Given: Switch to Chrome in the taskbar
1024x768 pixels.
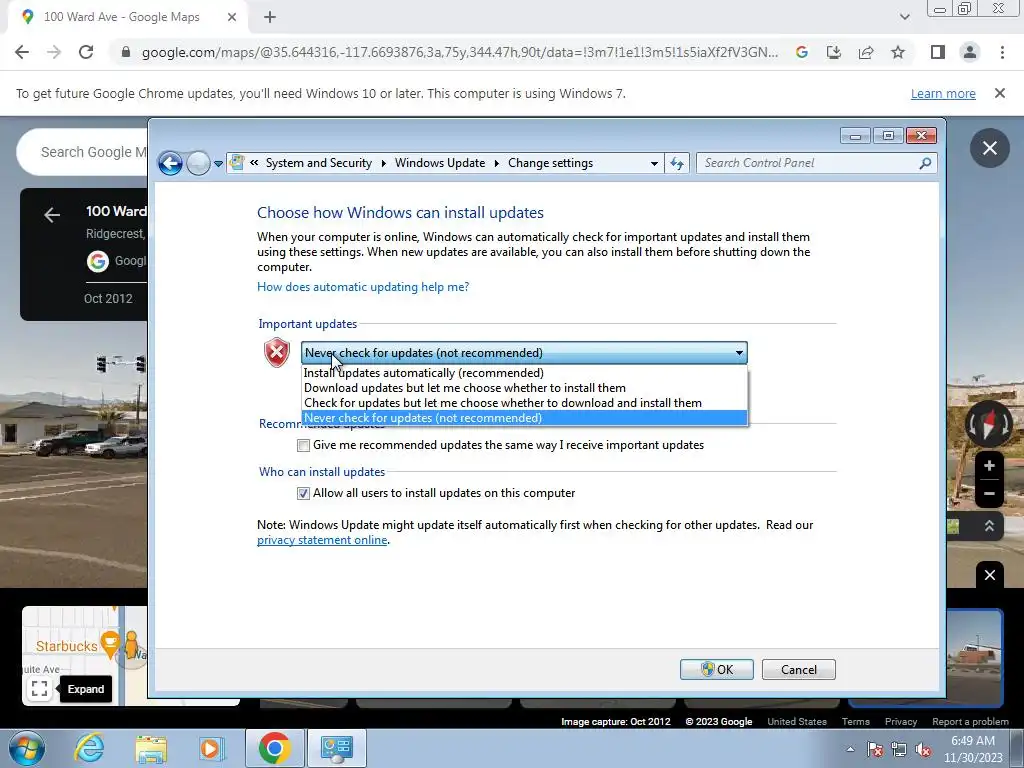Looking at the screenshot, I should (x=274, y=748).
